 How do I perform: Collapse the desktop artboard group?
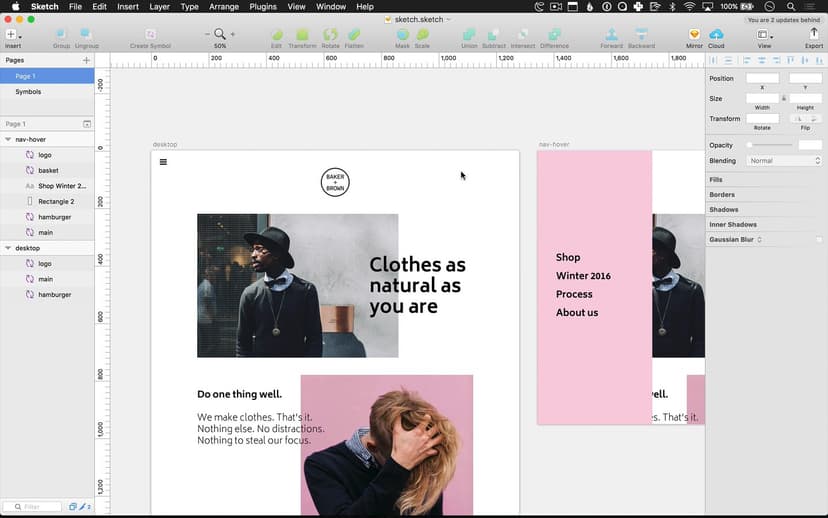click(x=8, y=248)
